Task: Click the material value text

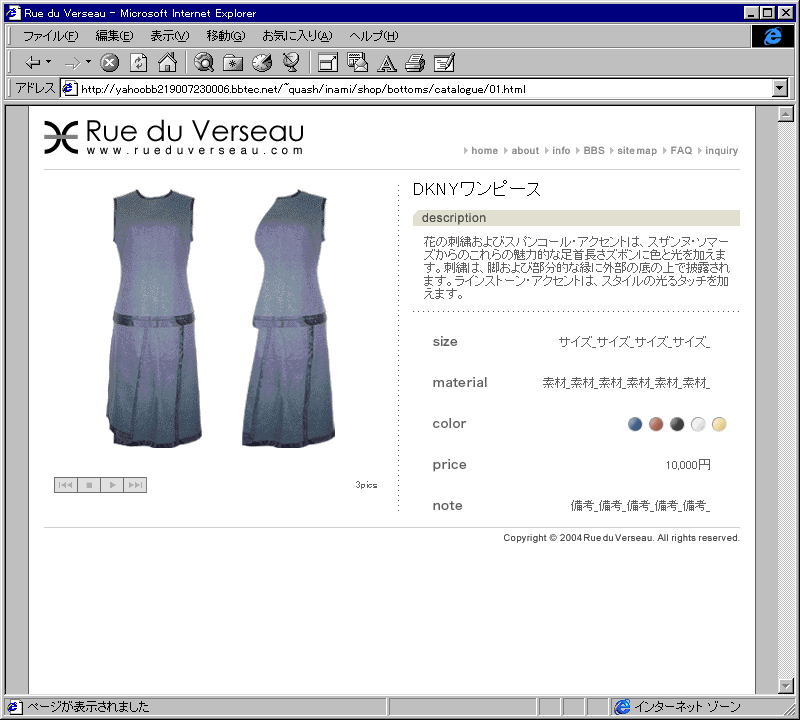Action: [x=626, y=383]
